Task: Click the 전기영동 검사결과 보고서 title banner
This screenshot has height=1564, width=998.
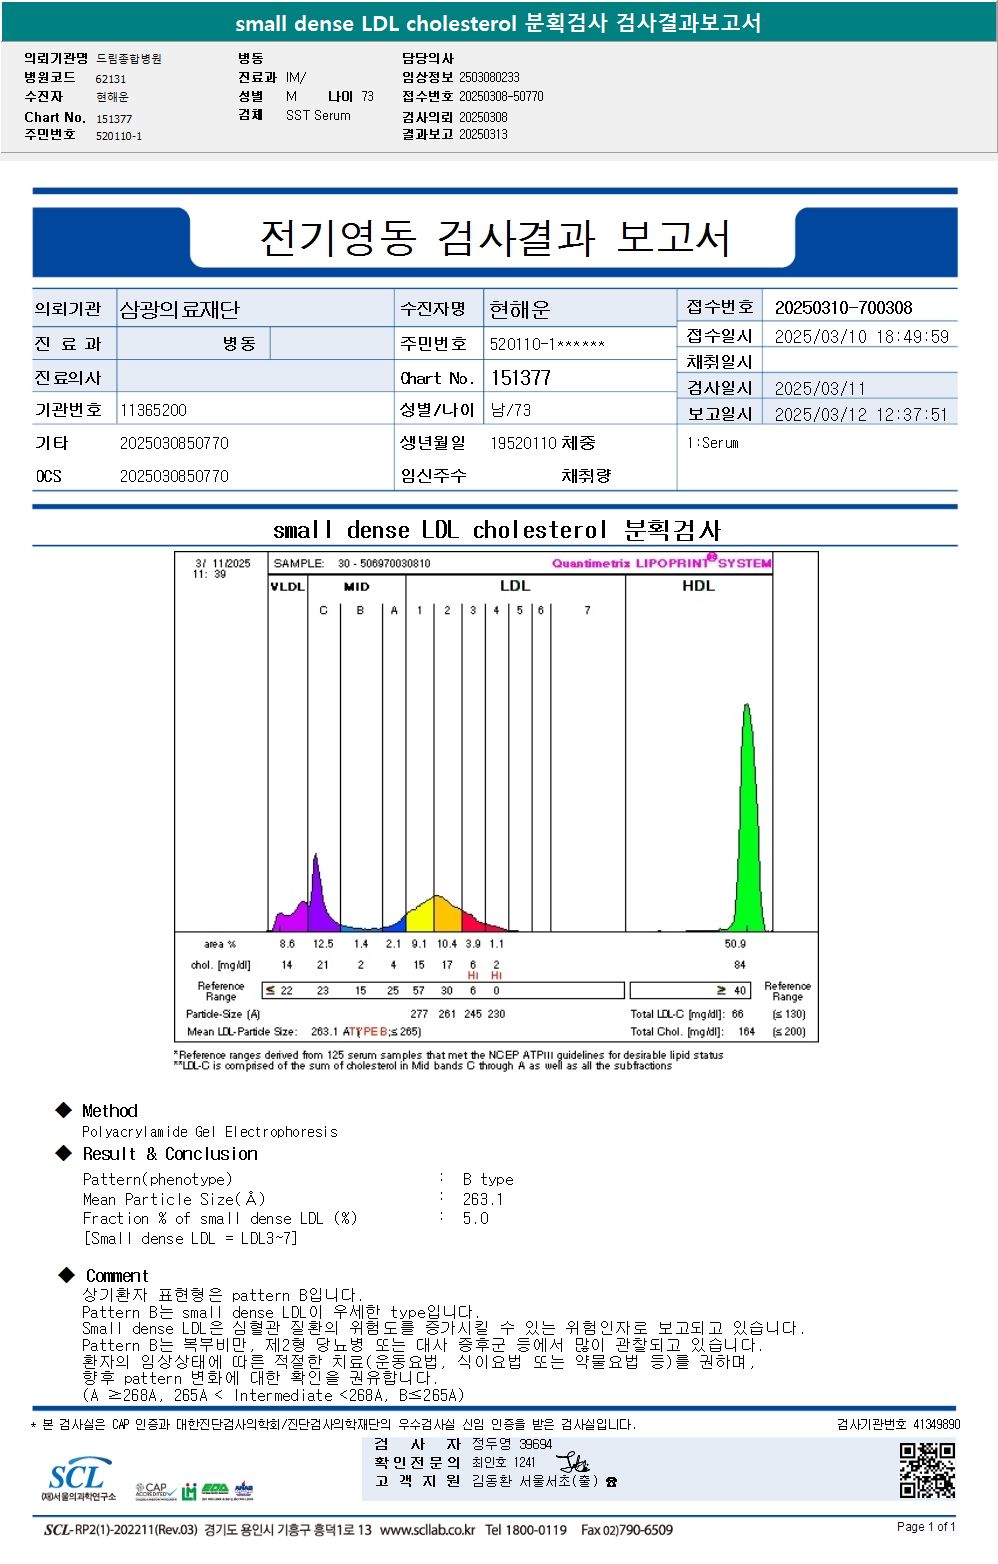Action: tap(494, 238)
